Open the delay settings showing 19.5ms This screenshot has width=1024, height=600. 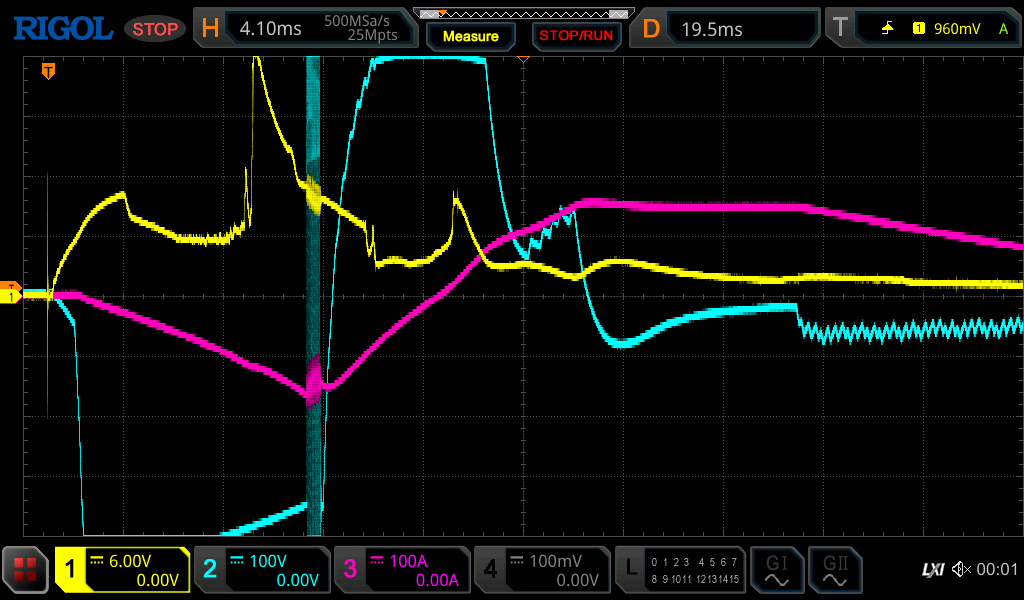728,29
